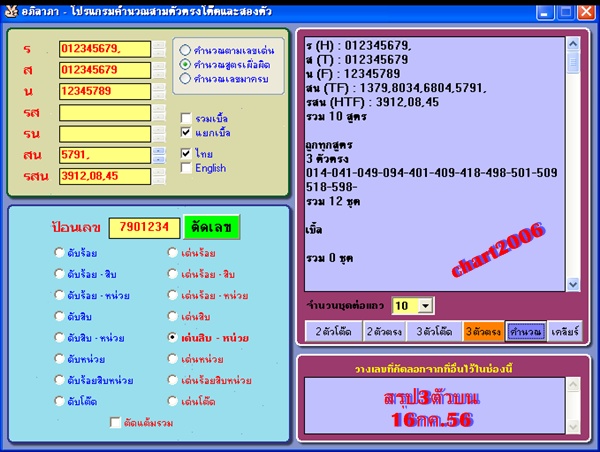Click the paste box scrollbar down arrow

point(573,426)
